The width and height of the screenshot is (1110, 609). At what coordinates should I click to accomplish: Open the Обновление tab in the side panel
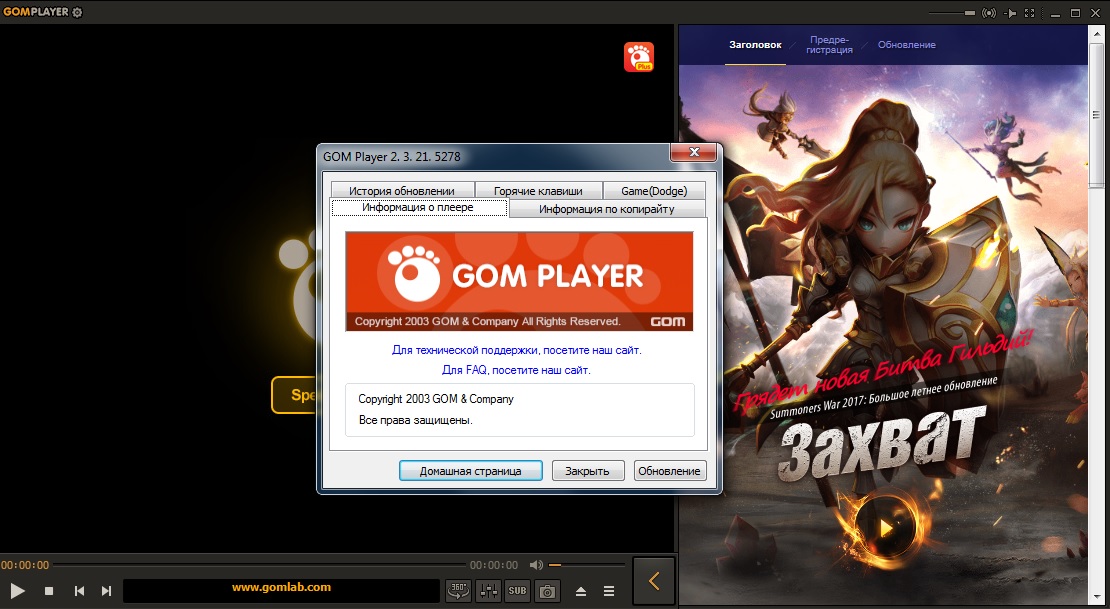pyautogui.click(x=907, y=45)
